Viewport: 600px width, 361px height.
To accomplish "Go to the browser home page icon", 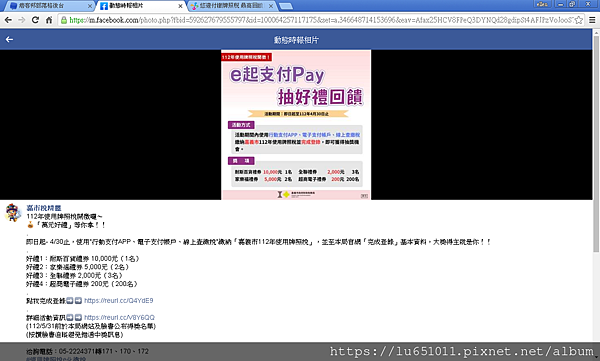I will 49,20.
